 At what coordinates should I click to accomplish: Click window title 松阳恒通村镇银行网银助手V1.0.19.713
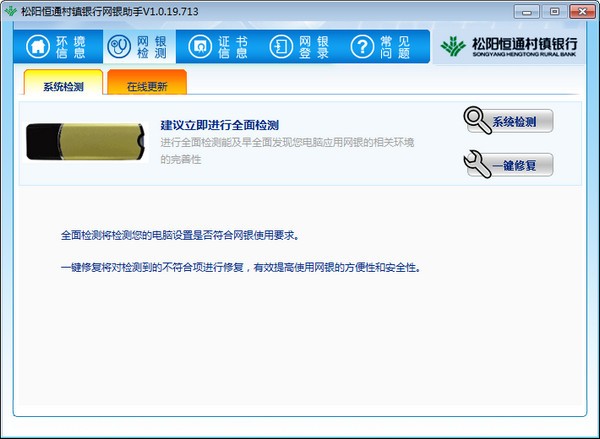pyautogui.click(x=109, y=11)
